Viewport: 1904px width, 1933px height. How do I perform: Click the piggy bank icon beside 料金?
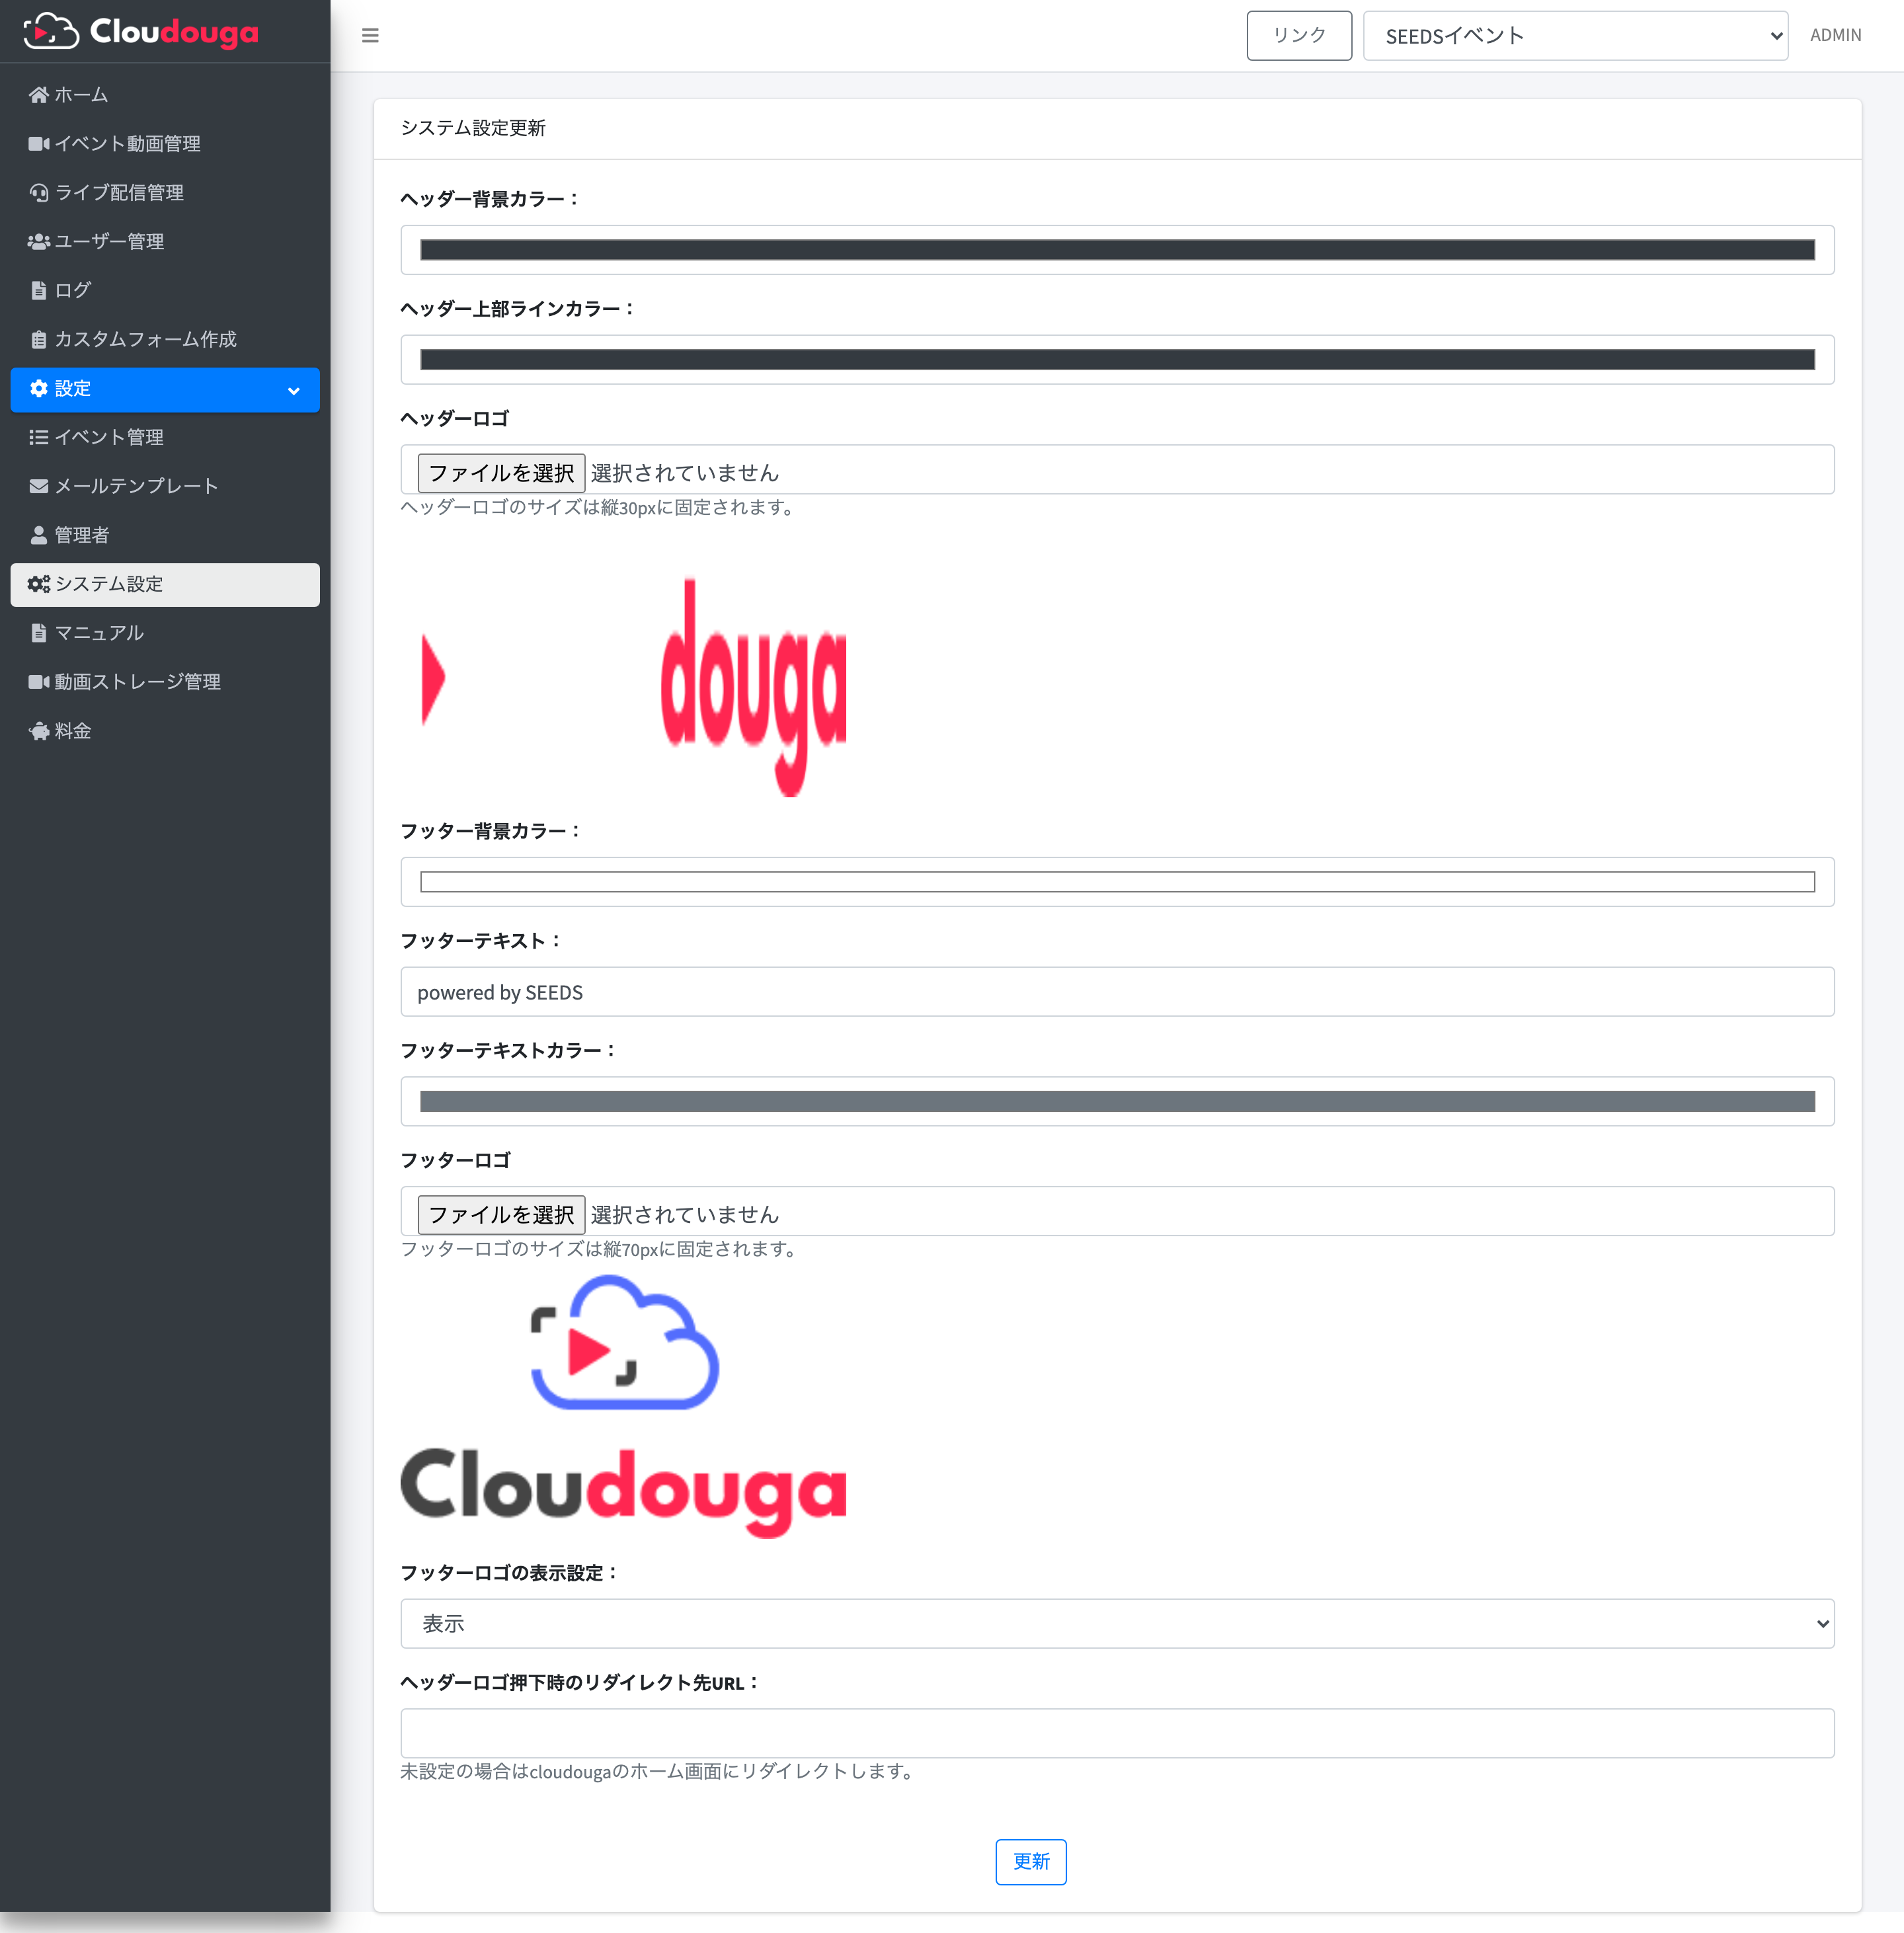tap(38, 731)
